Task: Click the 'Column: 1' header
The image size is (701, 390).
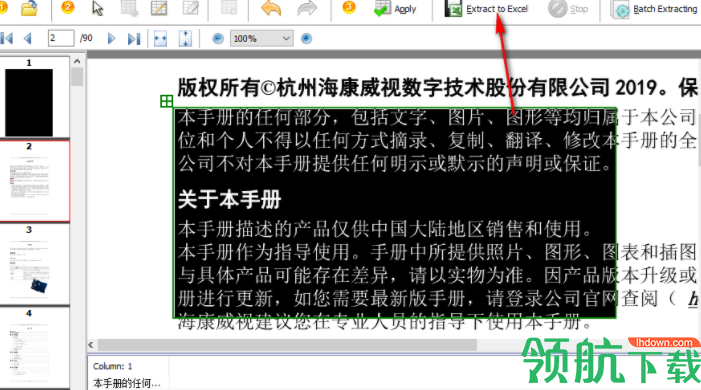Action: 113,366
